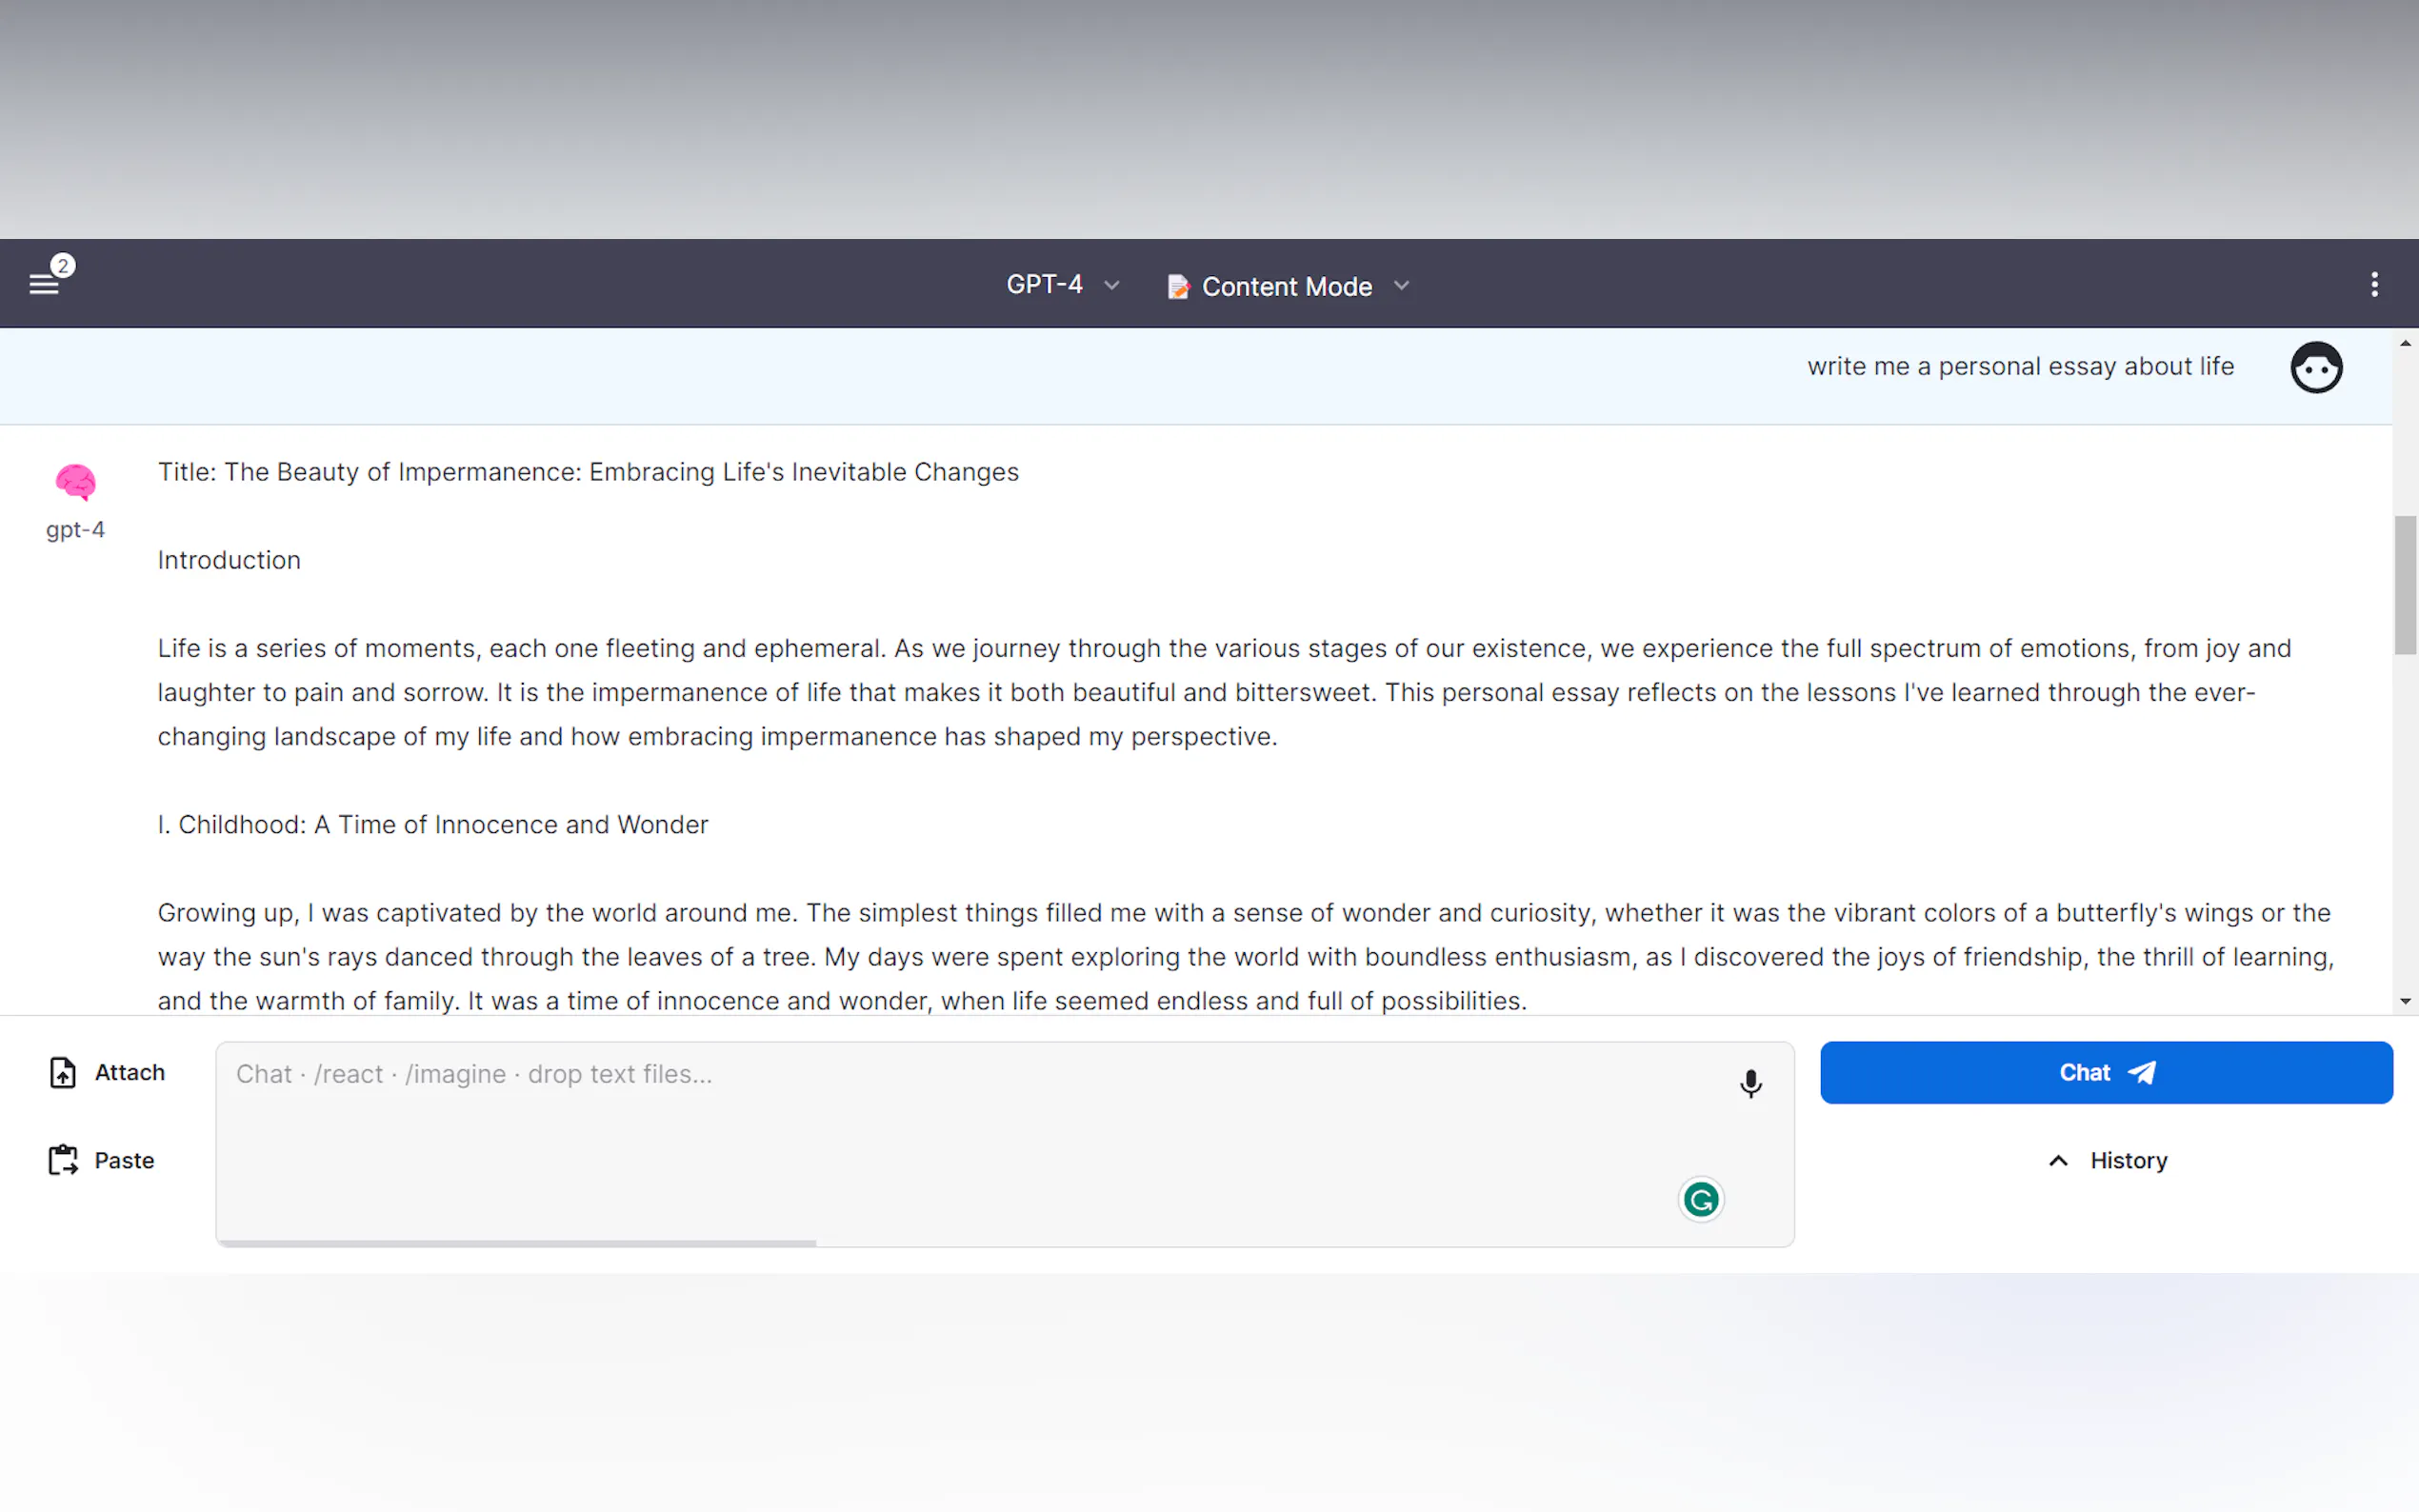This screenshot has height=1512, width=2419.
Task: Expand the Content Mode dropdown chevron
Action: [1401, 286]
